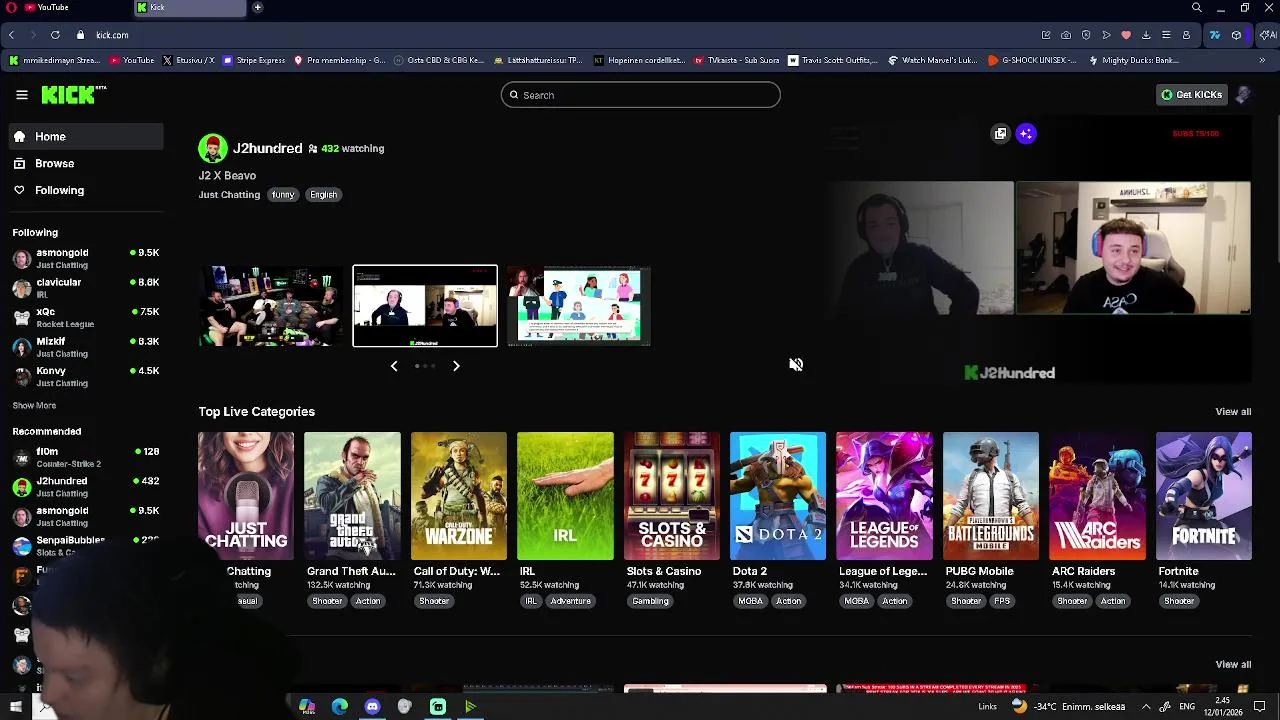Open League of Legends category card
This screenshot has height=720, width=1280.
click(884, 496)
